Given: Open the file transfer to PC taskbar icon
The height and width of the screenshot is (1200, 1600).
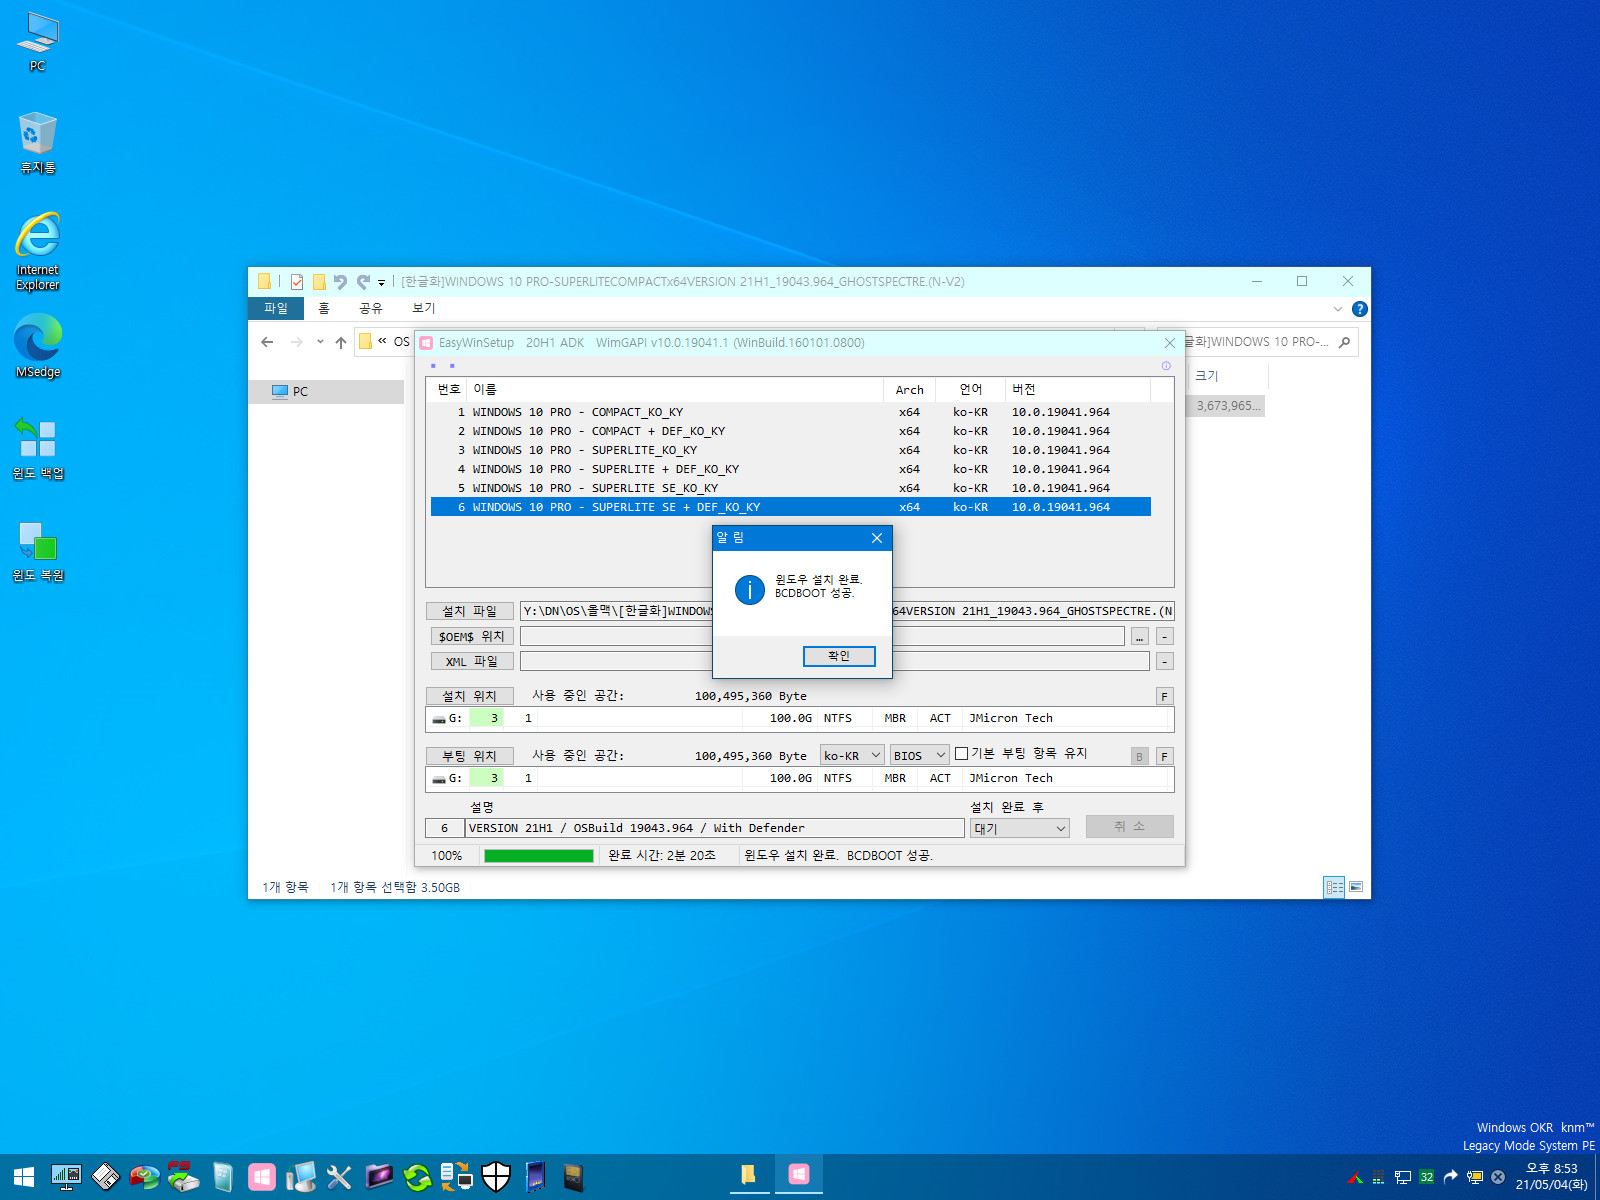Looking at the screenshot, I should [x=457, y=1177].
